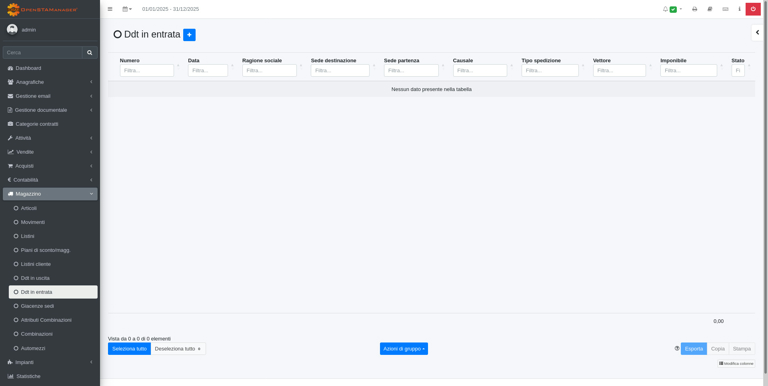The height and width of the screenshot is (386, 768).
Task: Click the sidebar search magnifier button
Action: [90, 52]
